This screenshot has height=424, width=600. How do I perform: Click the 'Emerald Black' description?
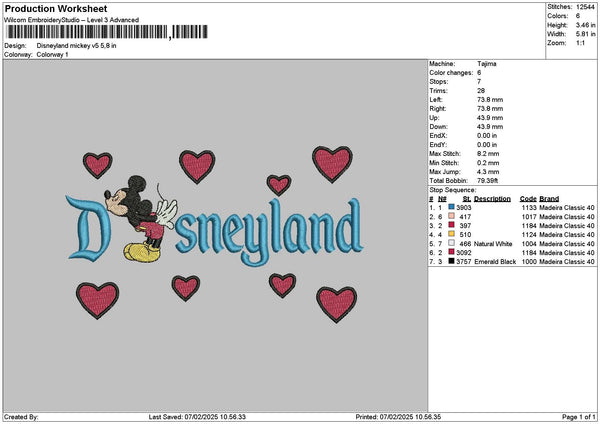pyautogui.click(x=495, y=262)
